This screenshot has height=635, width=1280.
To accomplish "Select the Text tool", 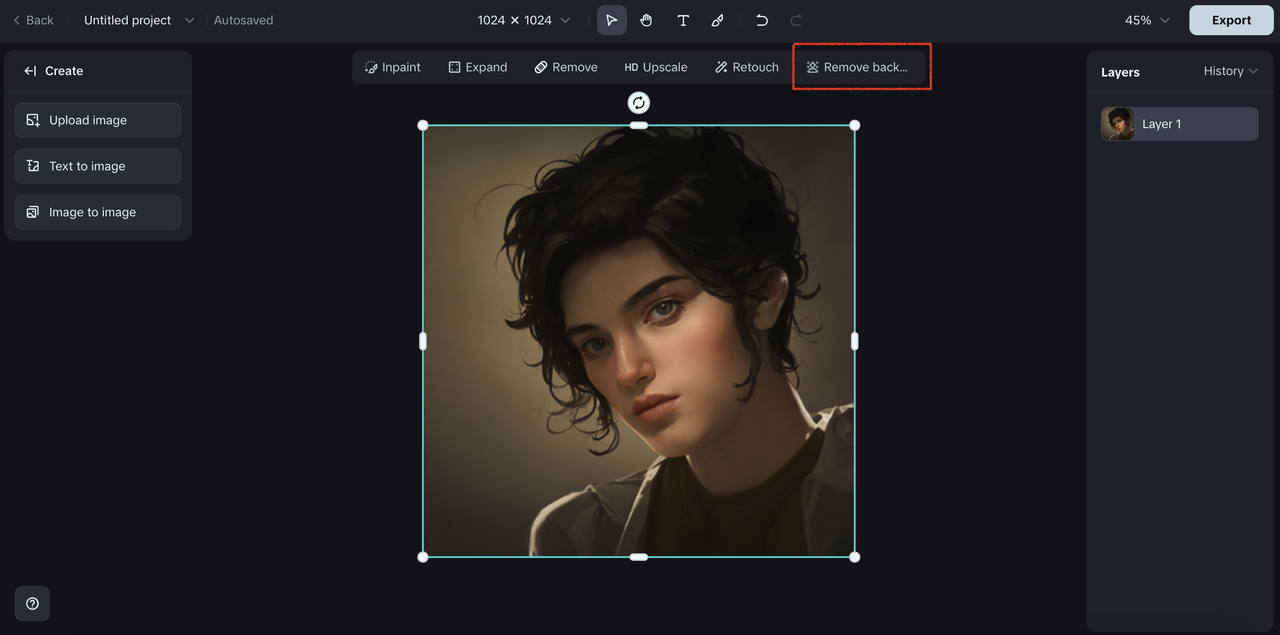I will pos(683,20).
